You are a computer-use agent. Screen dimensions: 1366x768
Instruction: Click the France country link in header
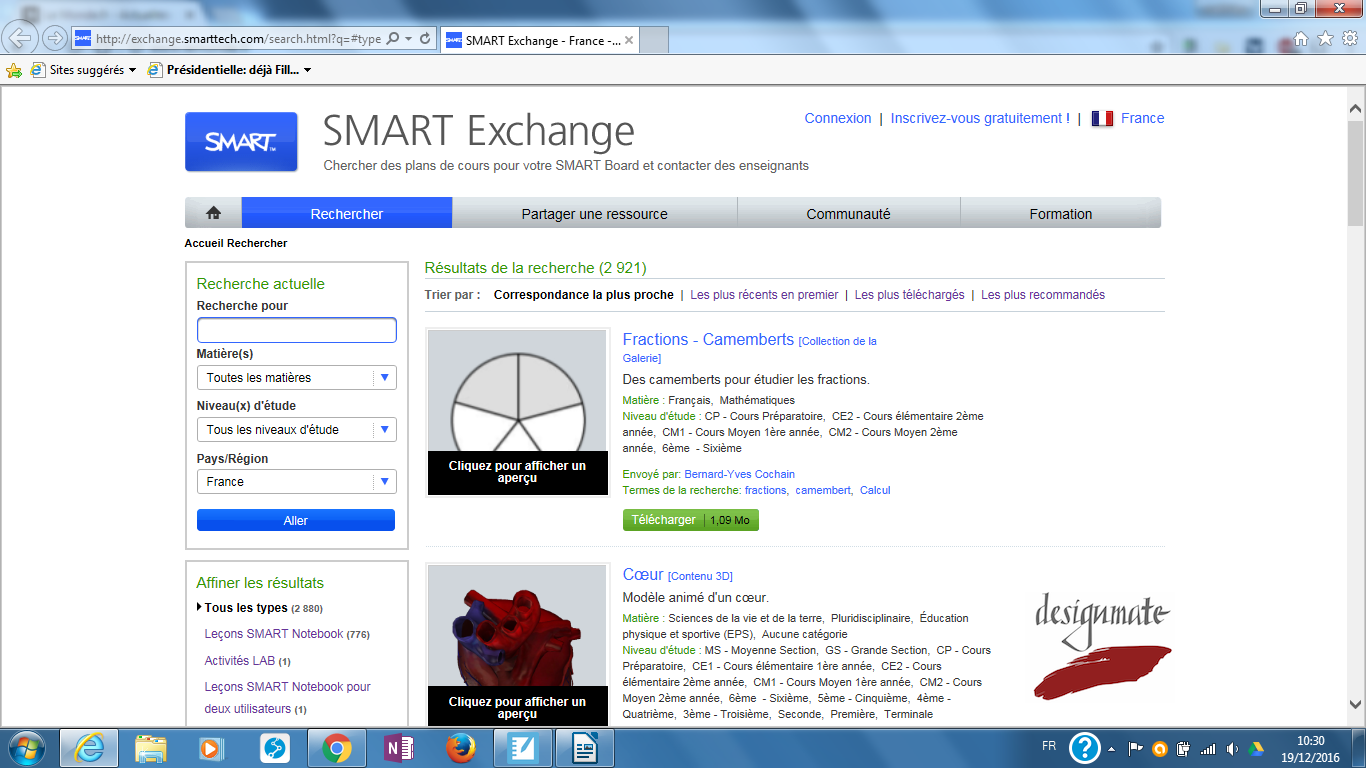[1143, 118]
